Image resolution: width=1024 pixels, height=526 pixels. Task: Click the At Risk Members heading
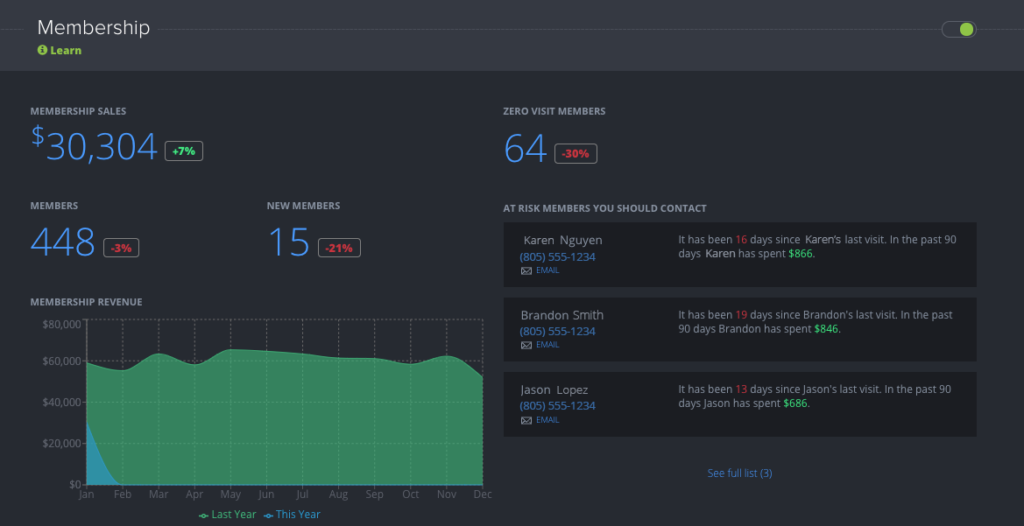tap(605, 208)
